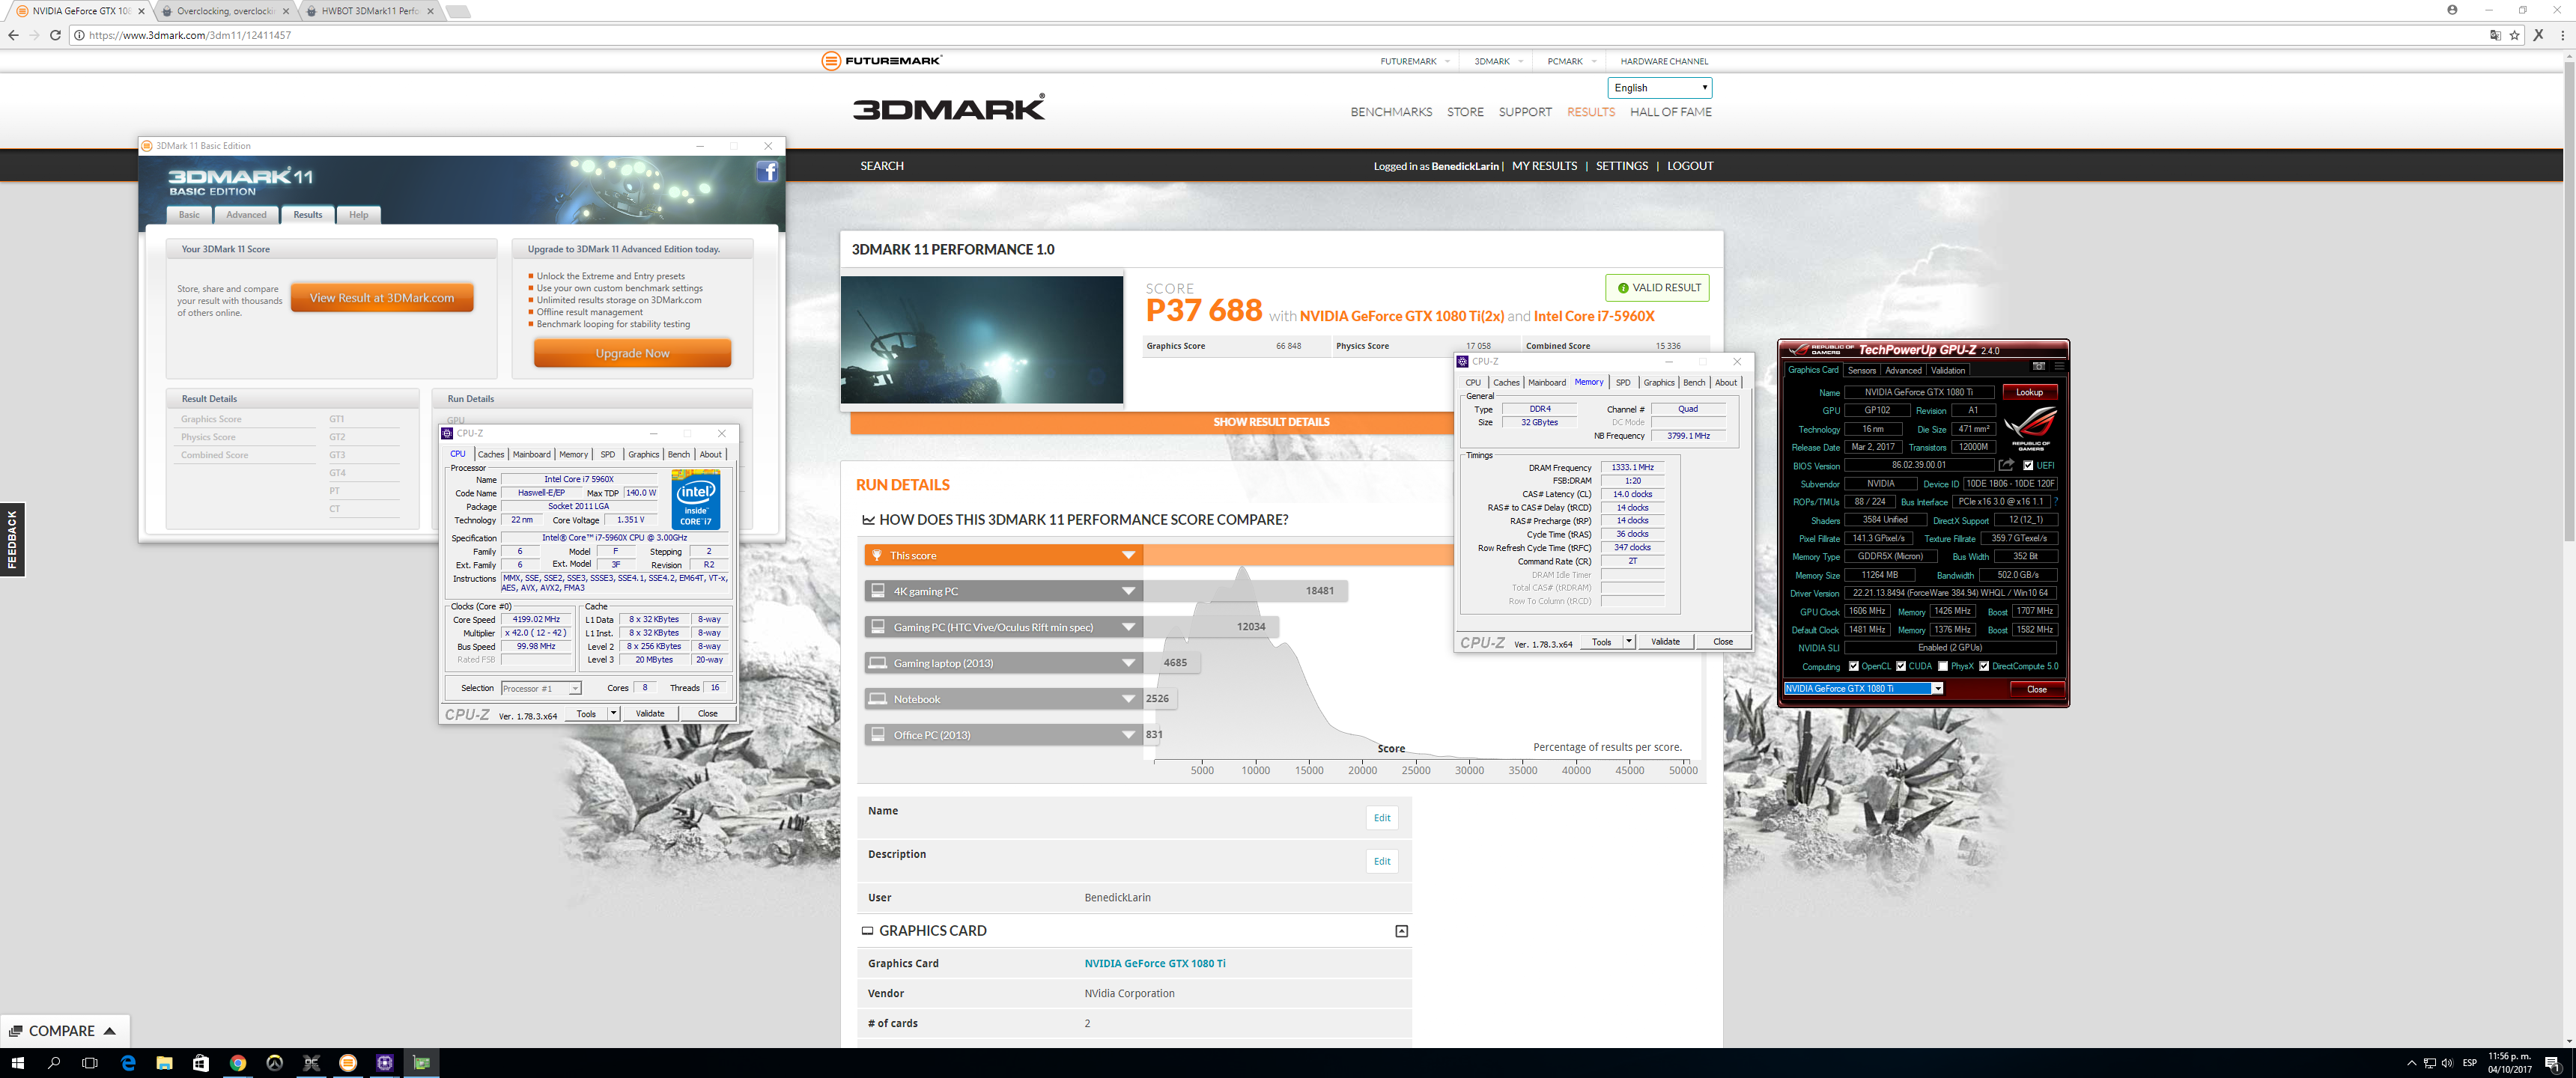This screenshot has width=2576, height=1078.
Task: Click View Result at 3DMark.com button
Action: [382, 298]
